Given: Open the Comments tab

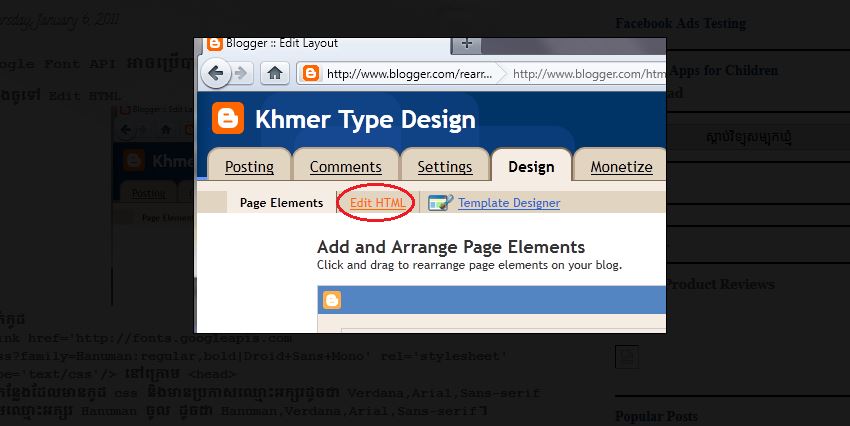Looking at the screenshot, I should [x=345, y=167].
